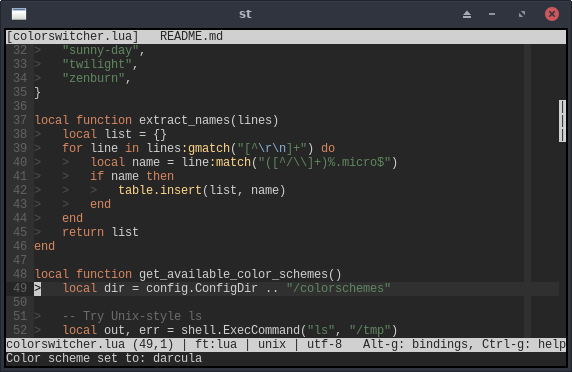
Task: Click get_available_color_schemes function name
Action: coord(233,274)
